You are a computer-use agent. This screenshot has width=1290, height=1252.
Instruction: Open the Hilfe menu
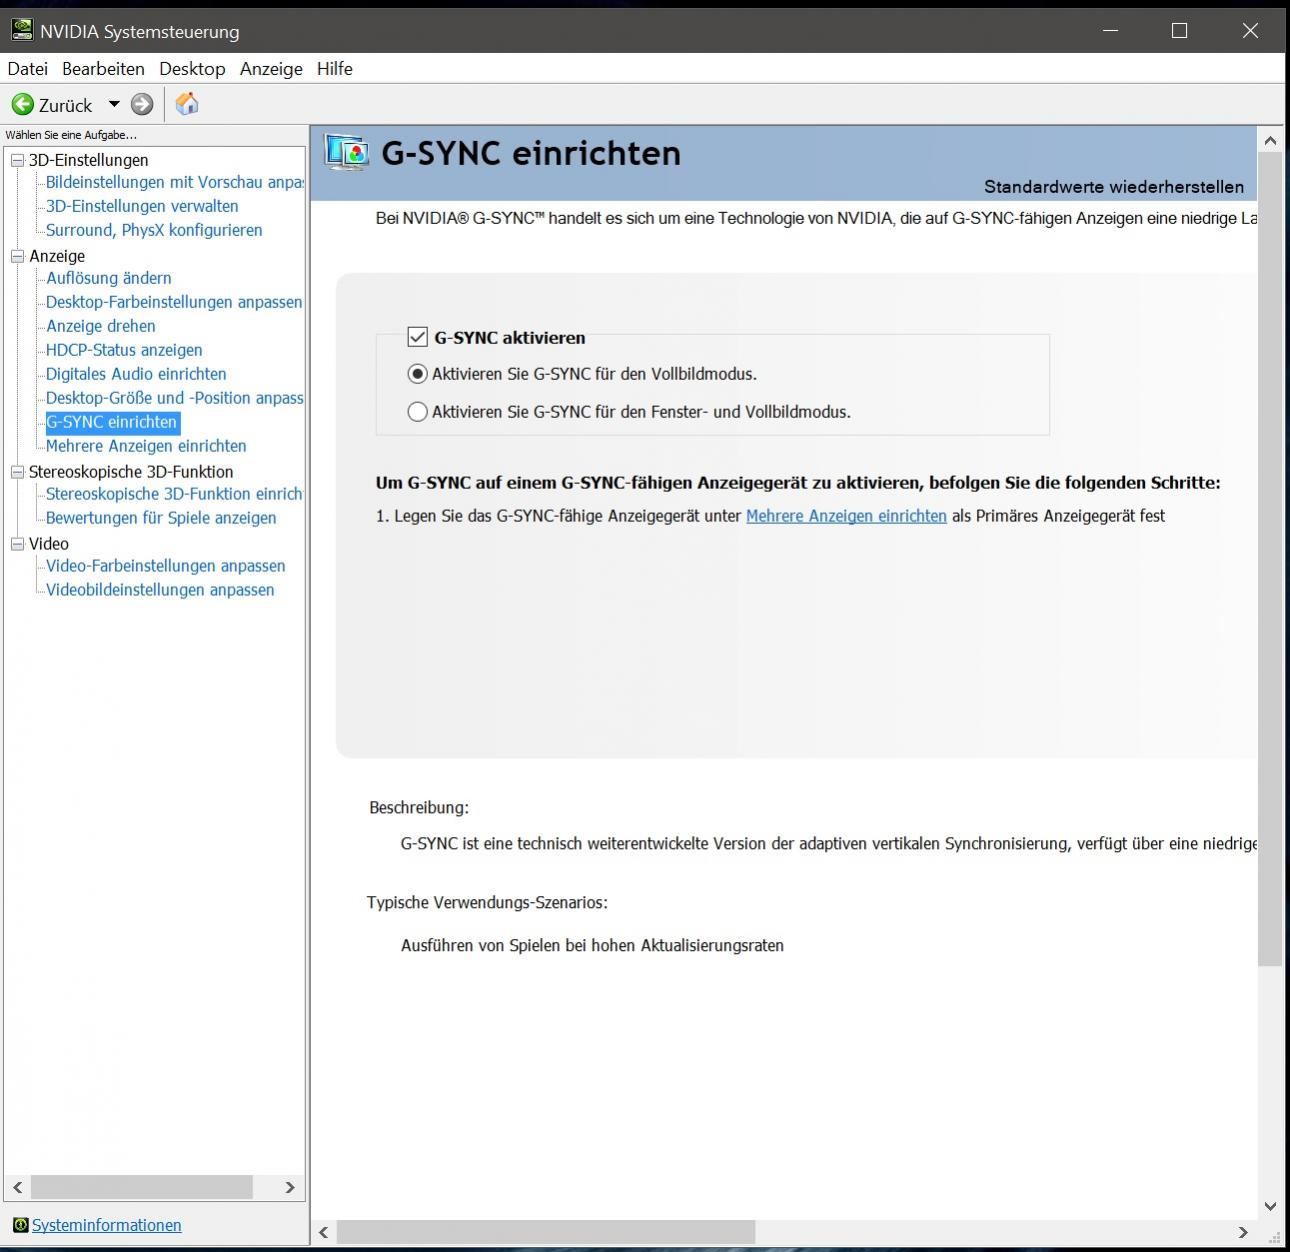pos(335,68)
